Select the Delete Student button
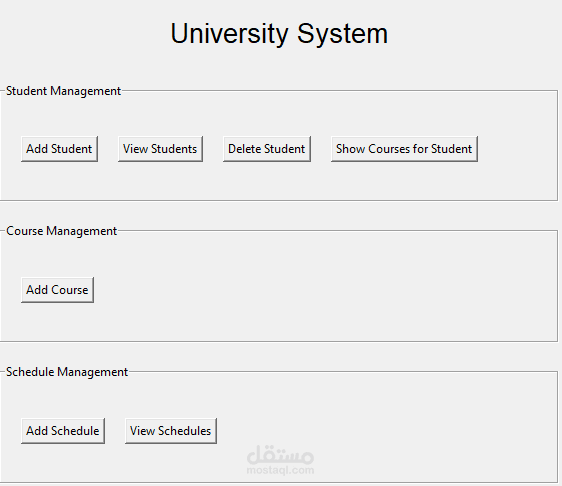This screenshot has width=562, height=486. coord(267,149)
